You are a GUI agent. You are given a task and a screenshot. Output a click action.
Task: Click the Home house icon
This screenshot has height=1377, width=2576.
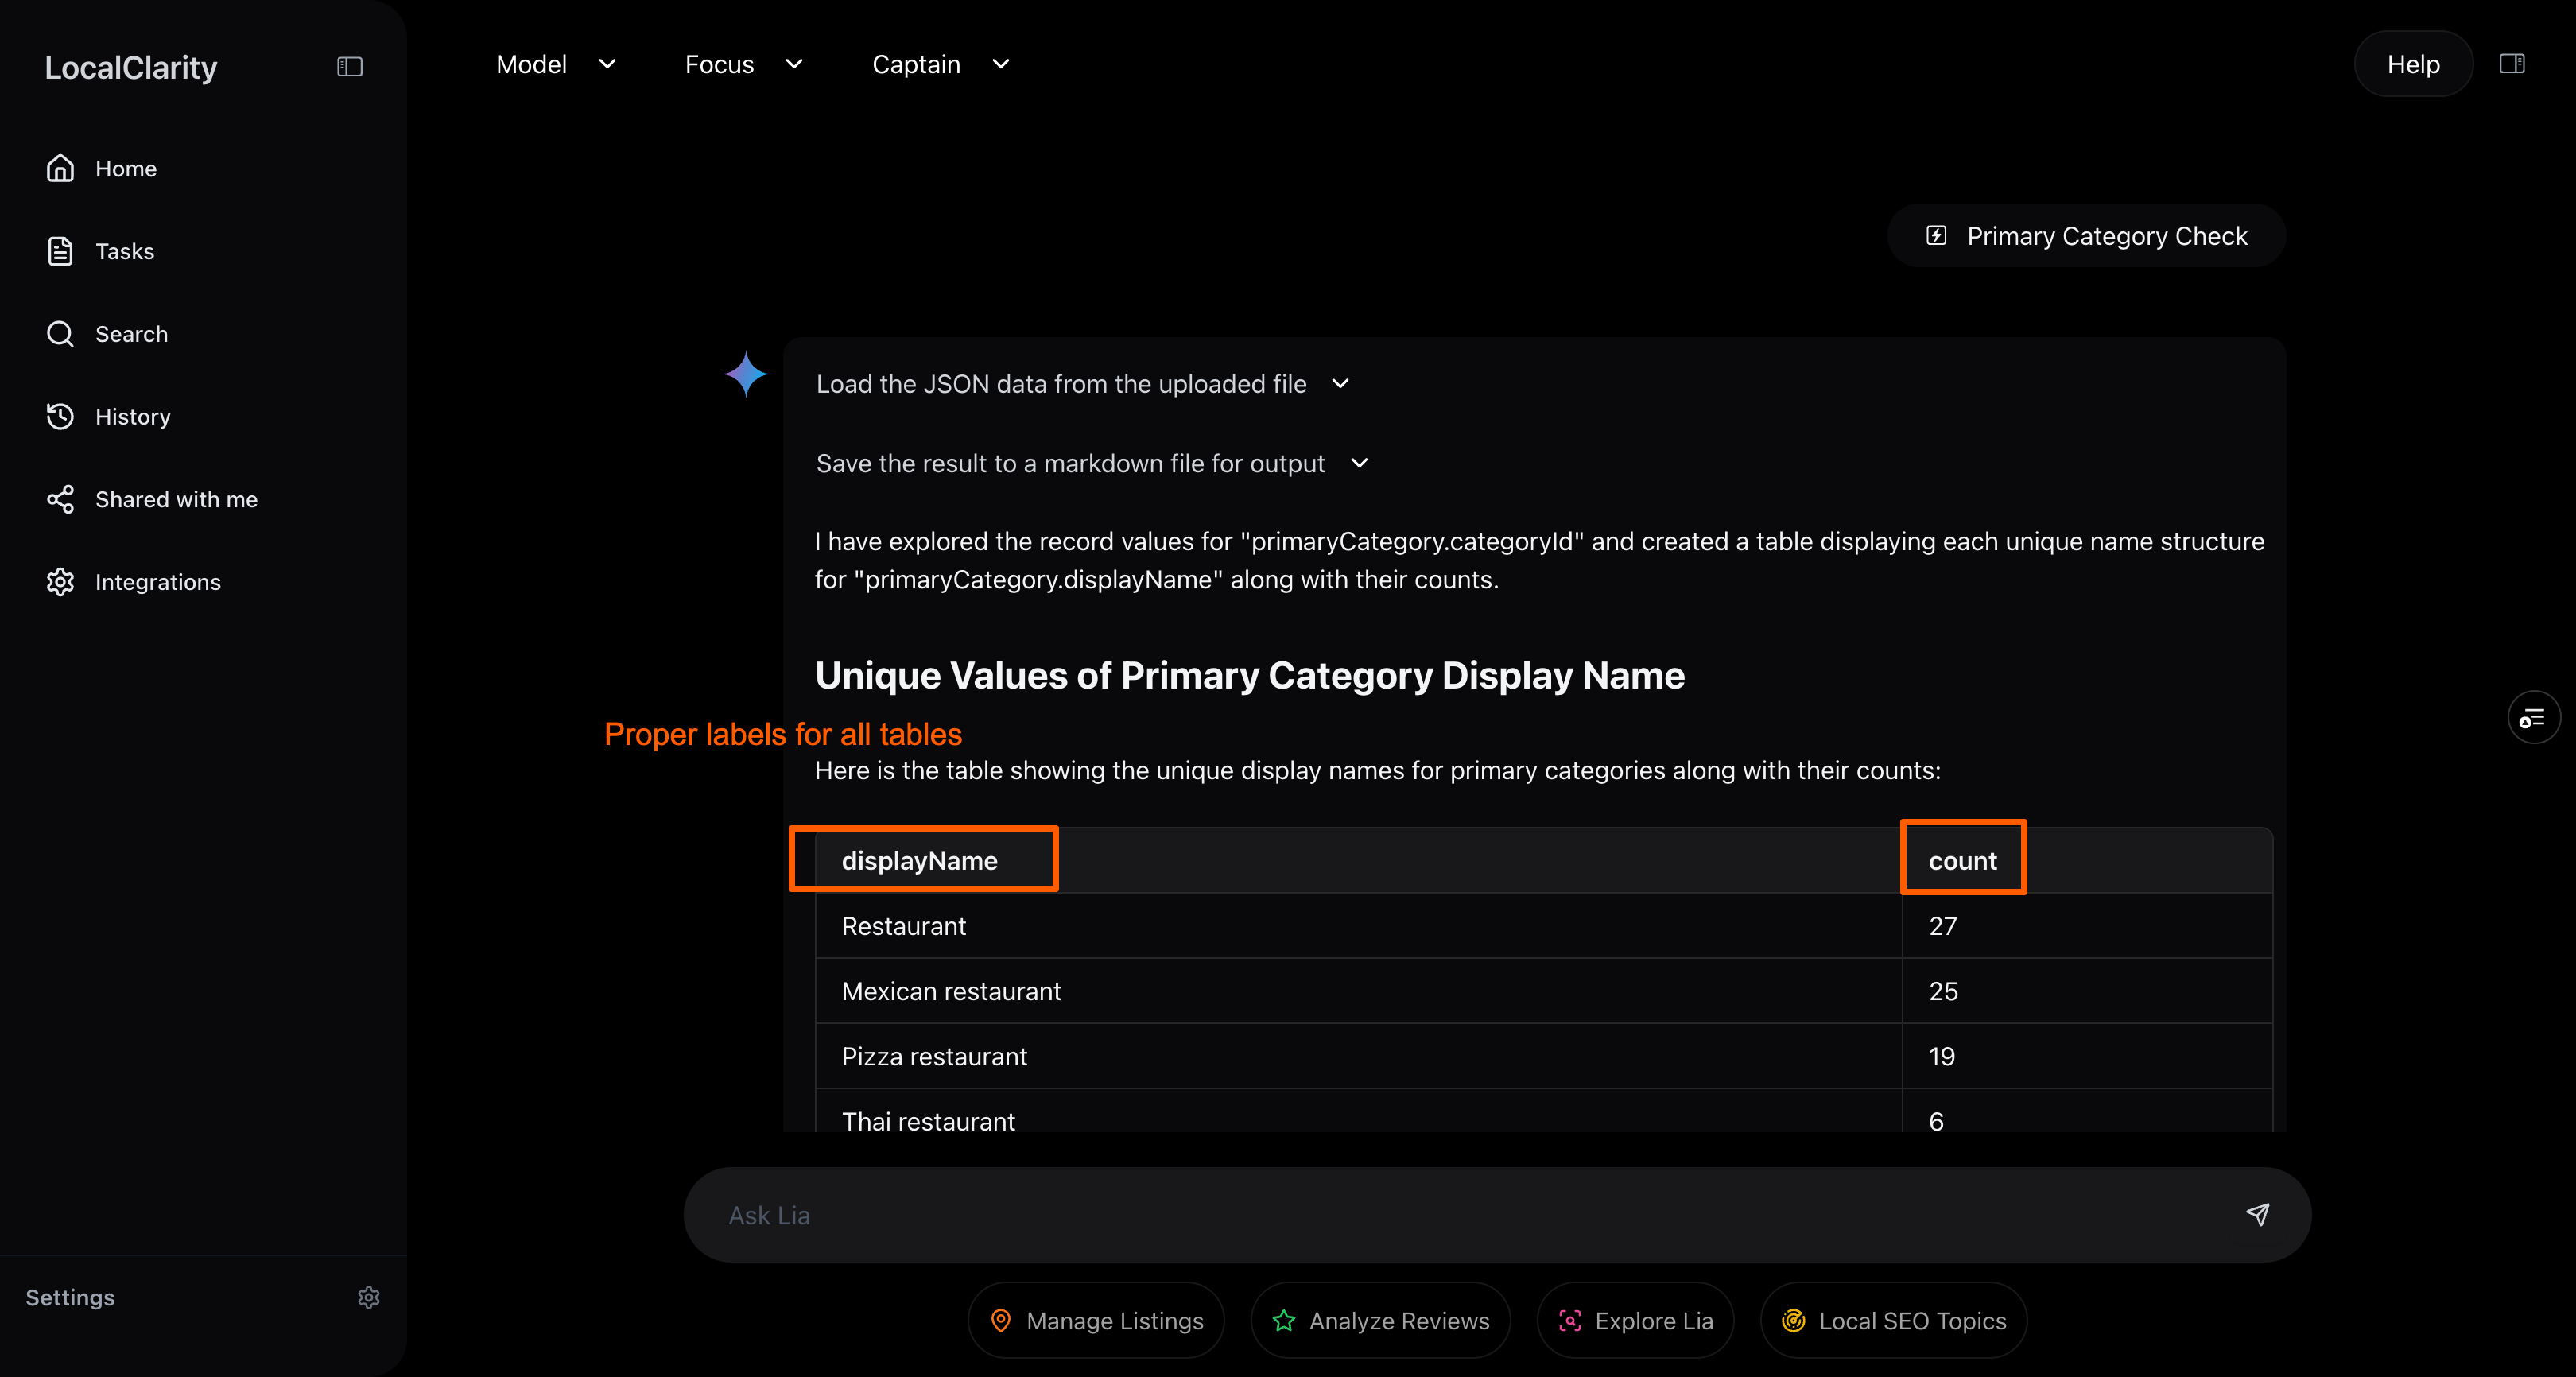click(61, 169)
